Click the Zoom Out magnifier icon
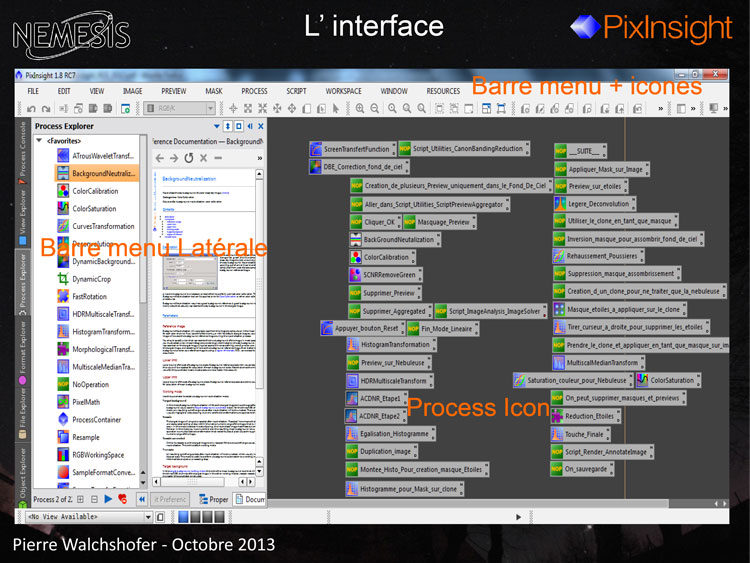The width and height of the screenshot is (750, 563). [374, 109]
